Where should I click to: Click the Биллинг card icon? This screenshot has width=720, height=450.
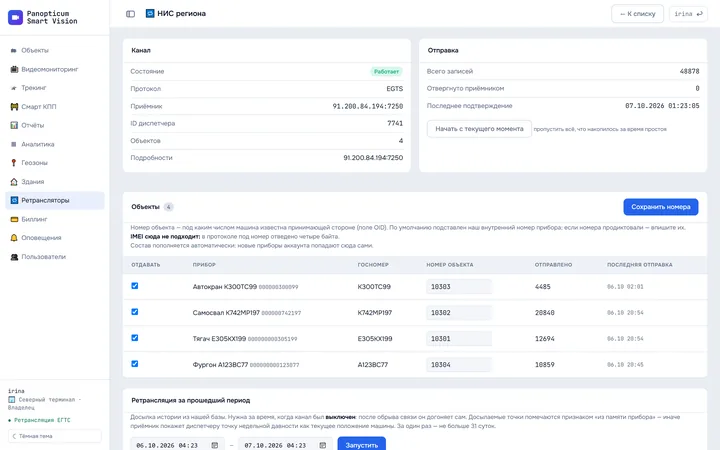(x=14, y=219)
